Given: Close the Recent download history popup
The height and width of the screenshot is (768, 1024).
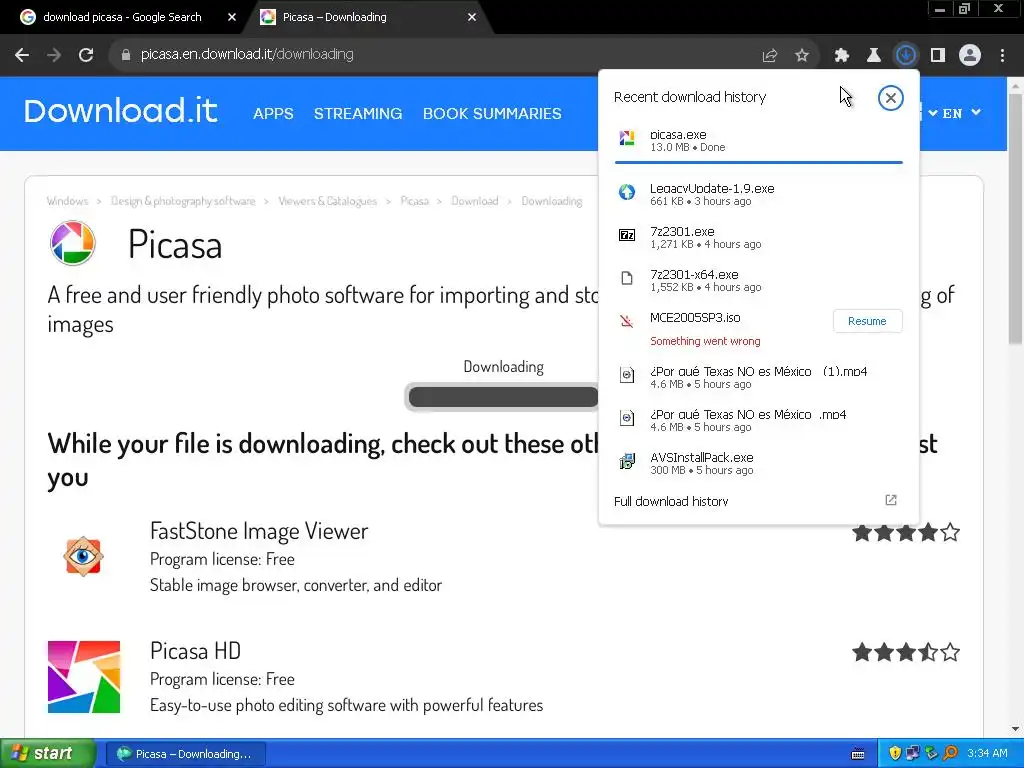Looking at the screenshot, I should (890, 98).
